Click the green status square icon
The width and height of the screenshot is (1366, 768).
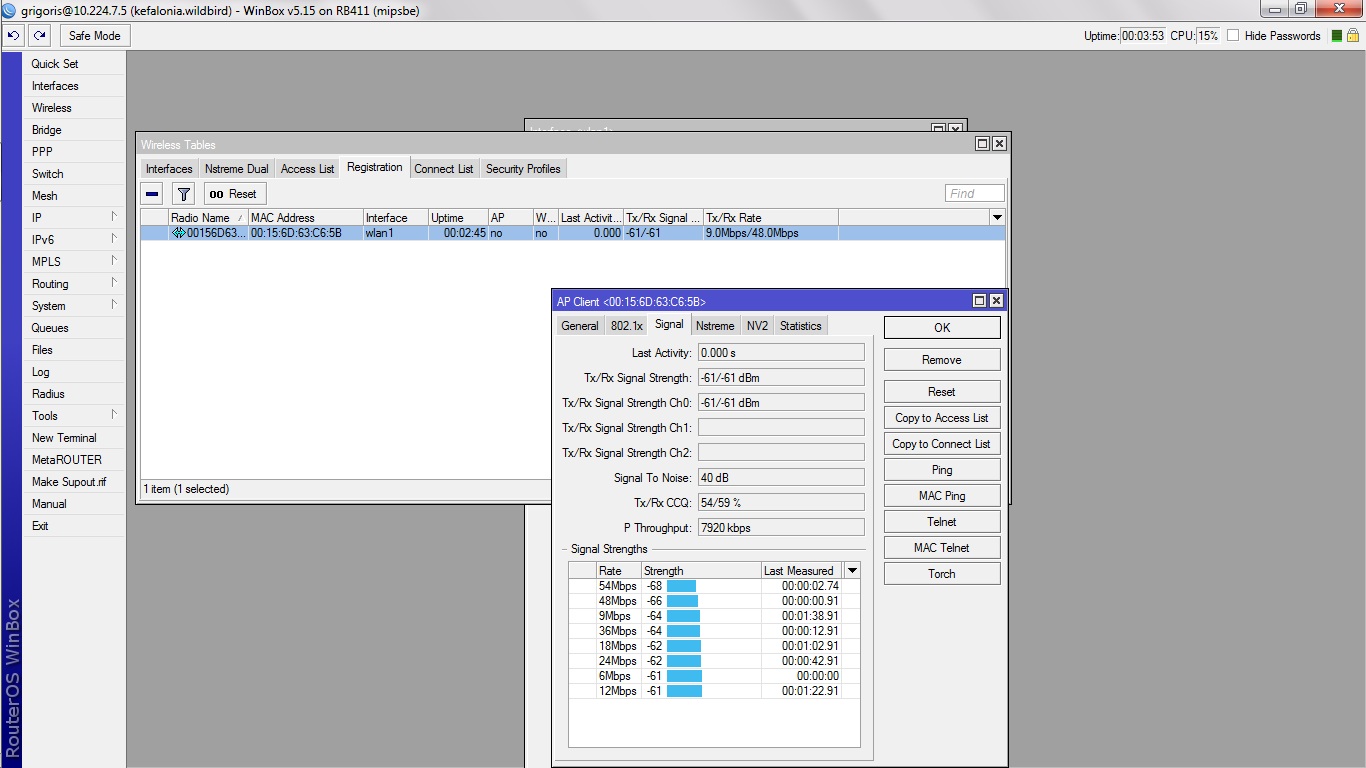pyautogui.click(x=1337, y=35)
